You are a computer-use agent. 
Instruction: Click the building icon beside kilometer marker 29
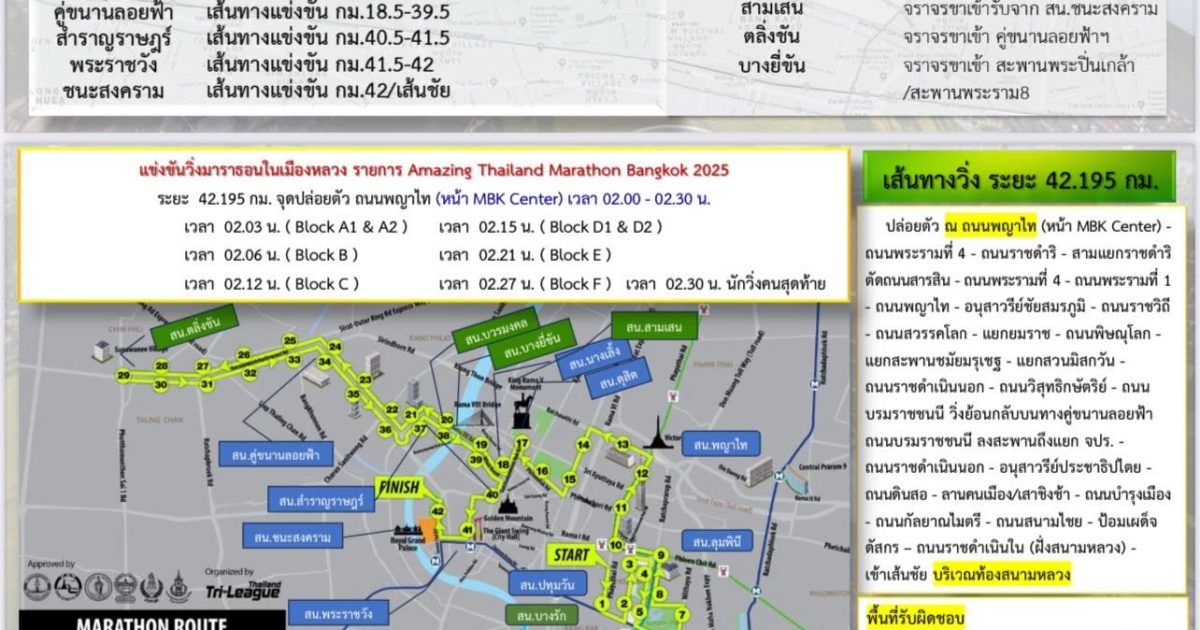[x=104, y=350]
